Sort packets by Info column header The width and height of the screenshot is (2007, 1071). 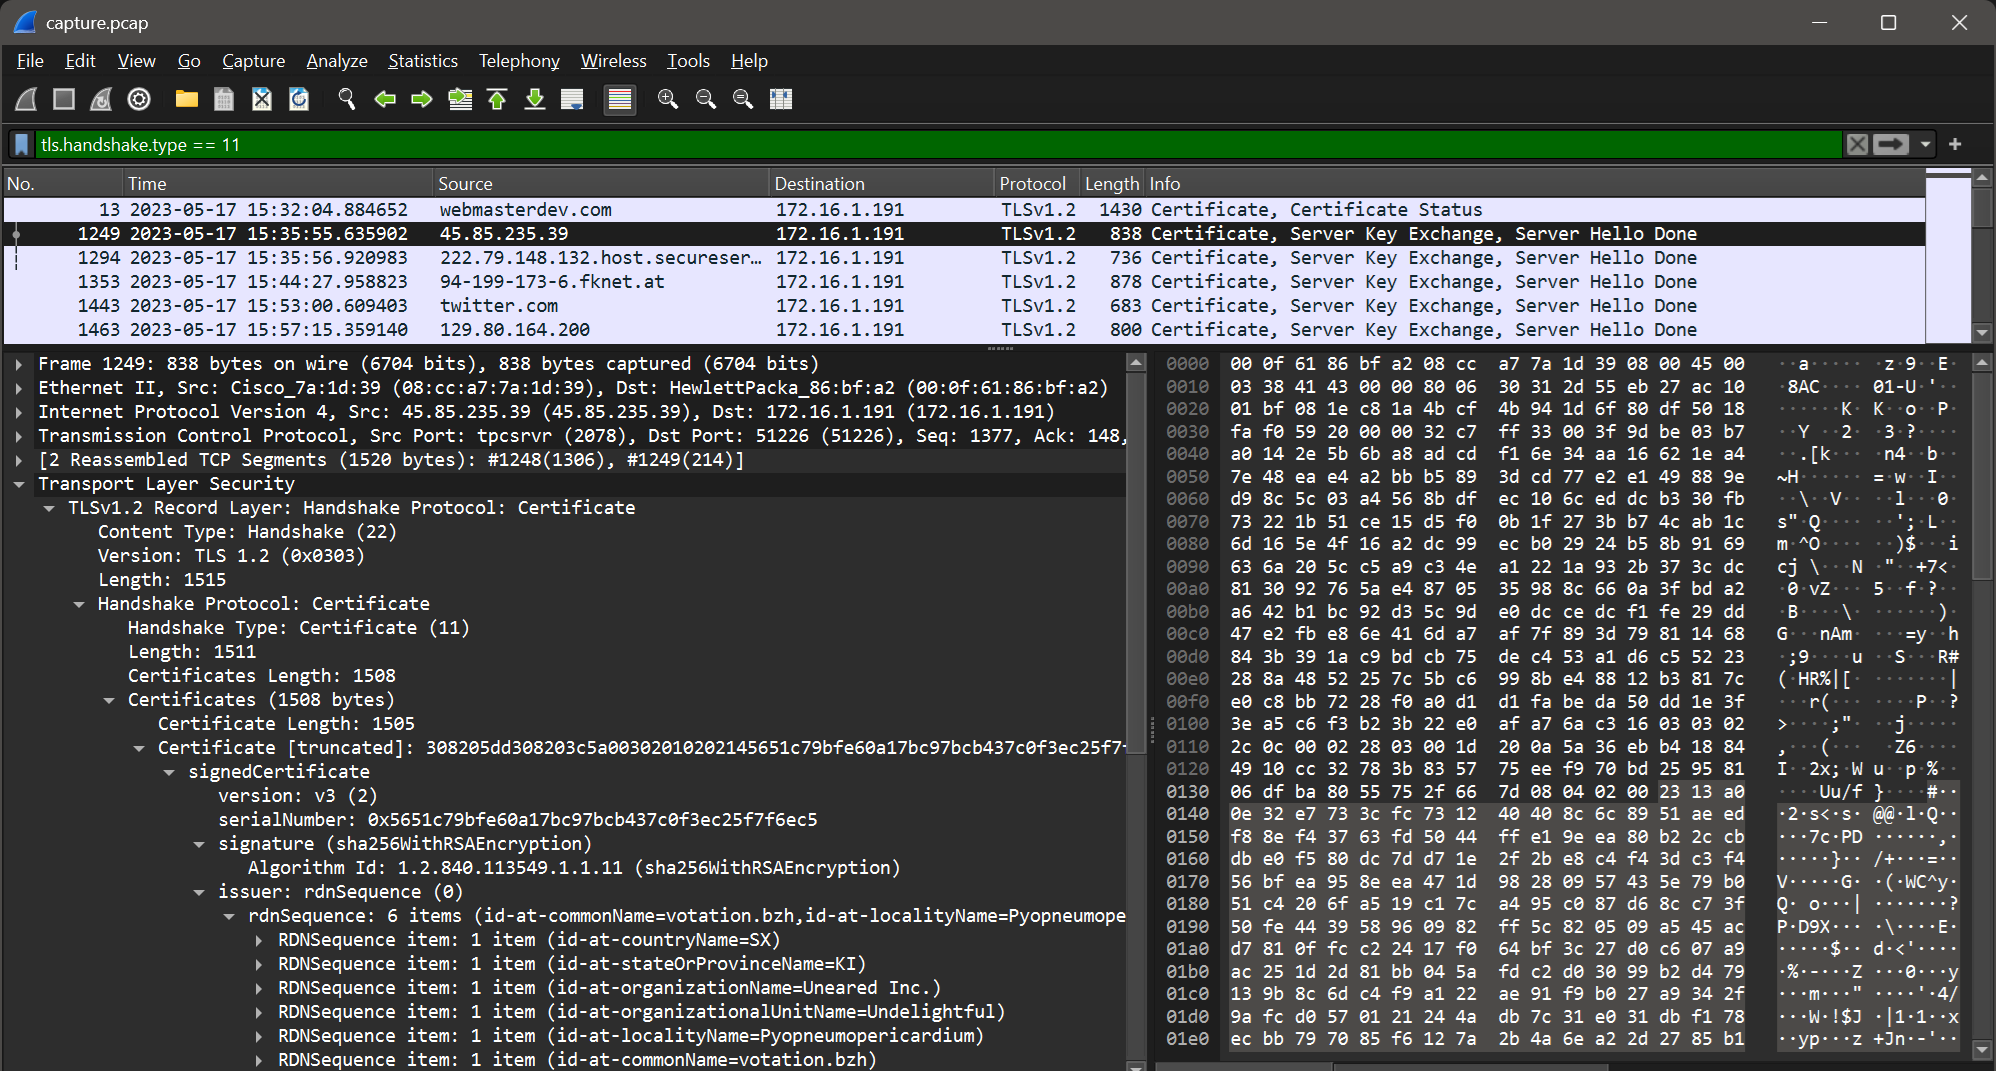point(1534,184)
